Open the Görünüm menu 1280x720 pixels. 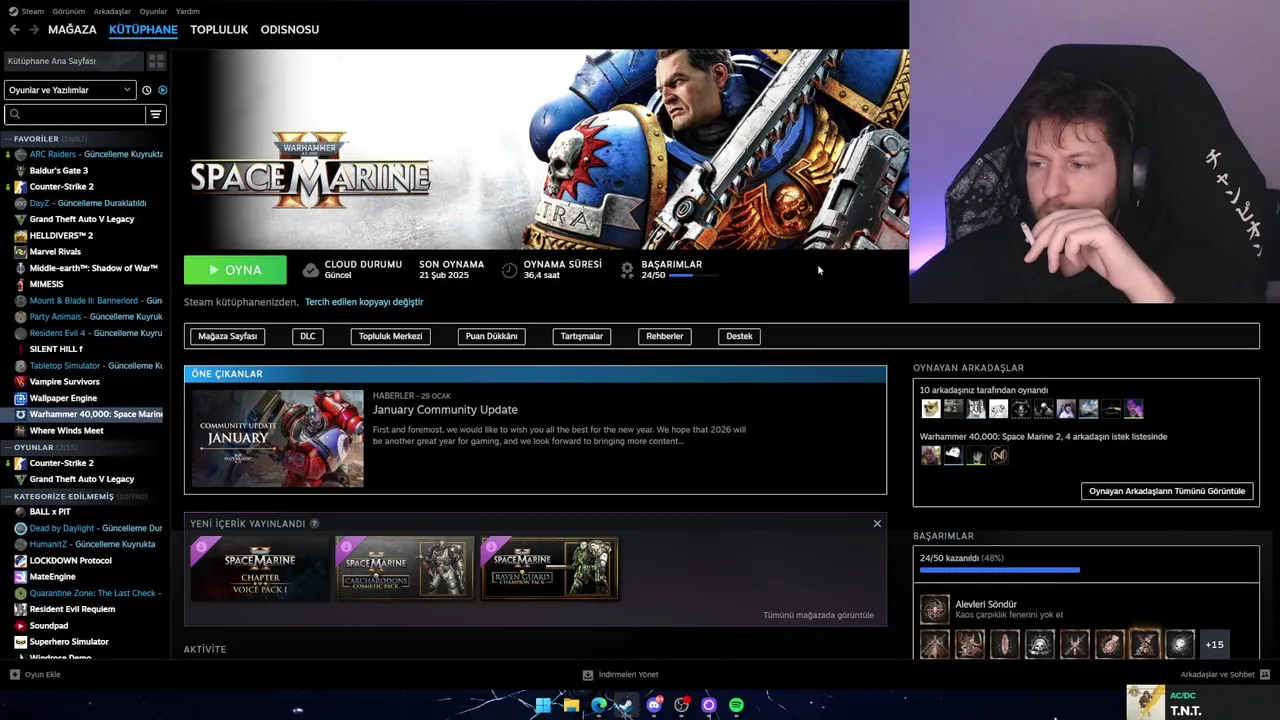[69, 11]
